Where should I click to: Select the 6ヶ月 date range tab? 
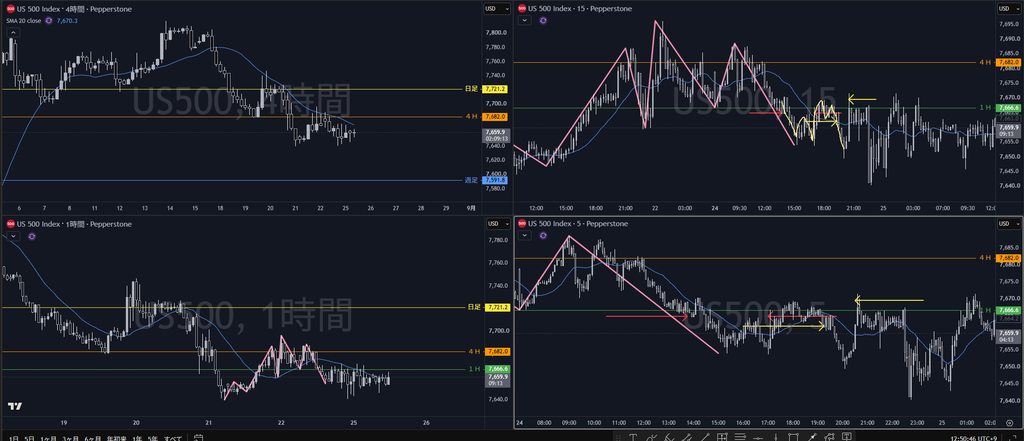tap(92, 438)
